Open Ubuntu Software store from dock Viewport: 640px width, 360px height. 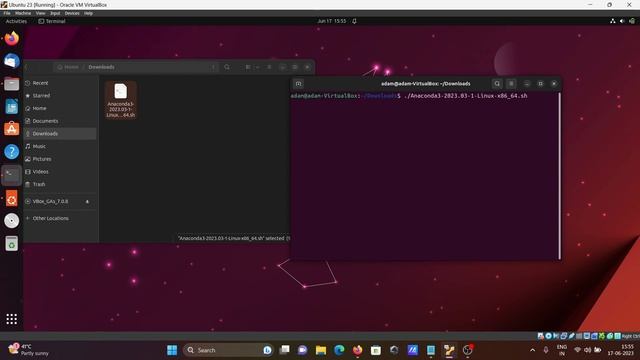(x=11, y=129)
